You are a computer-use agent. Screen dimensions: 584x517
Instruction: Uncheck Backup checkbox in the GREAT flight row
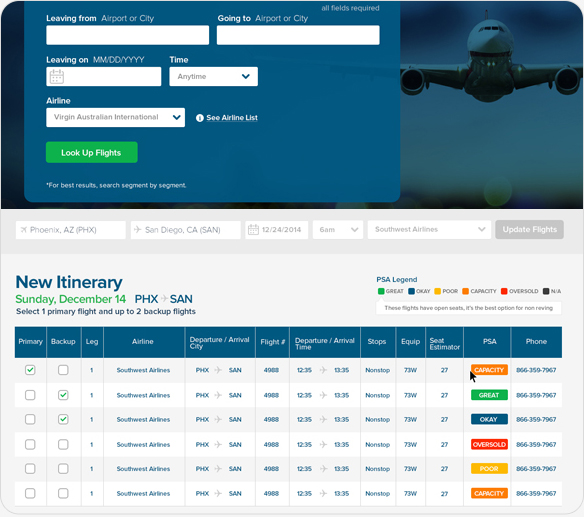pyautogui.click(x=63, y=395)
